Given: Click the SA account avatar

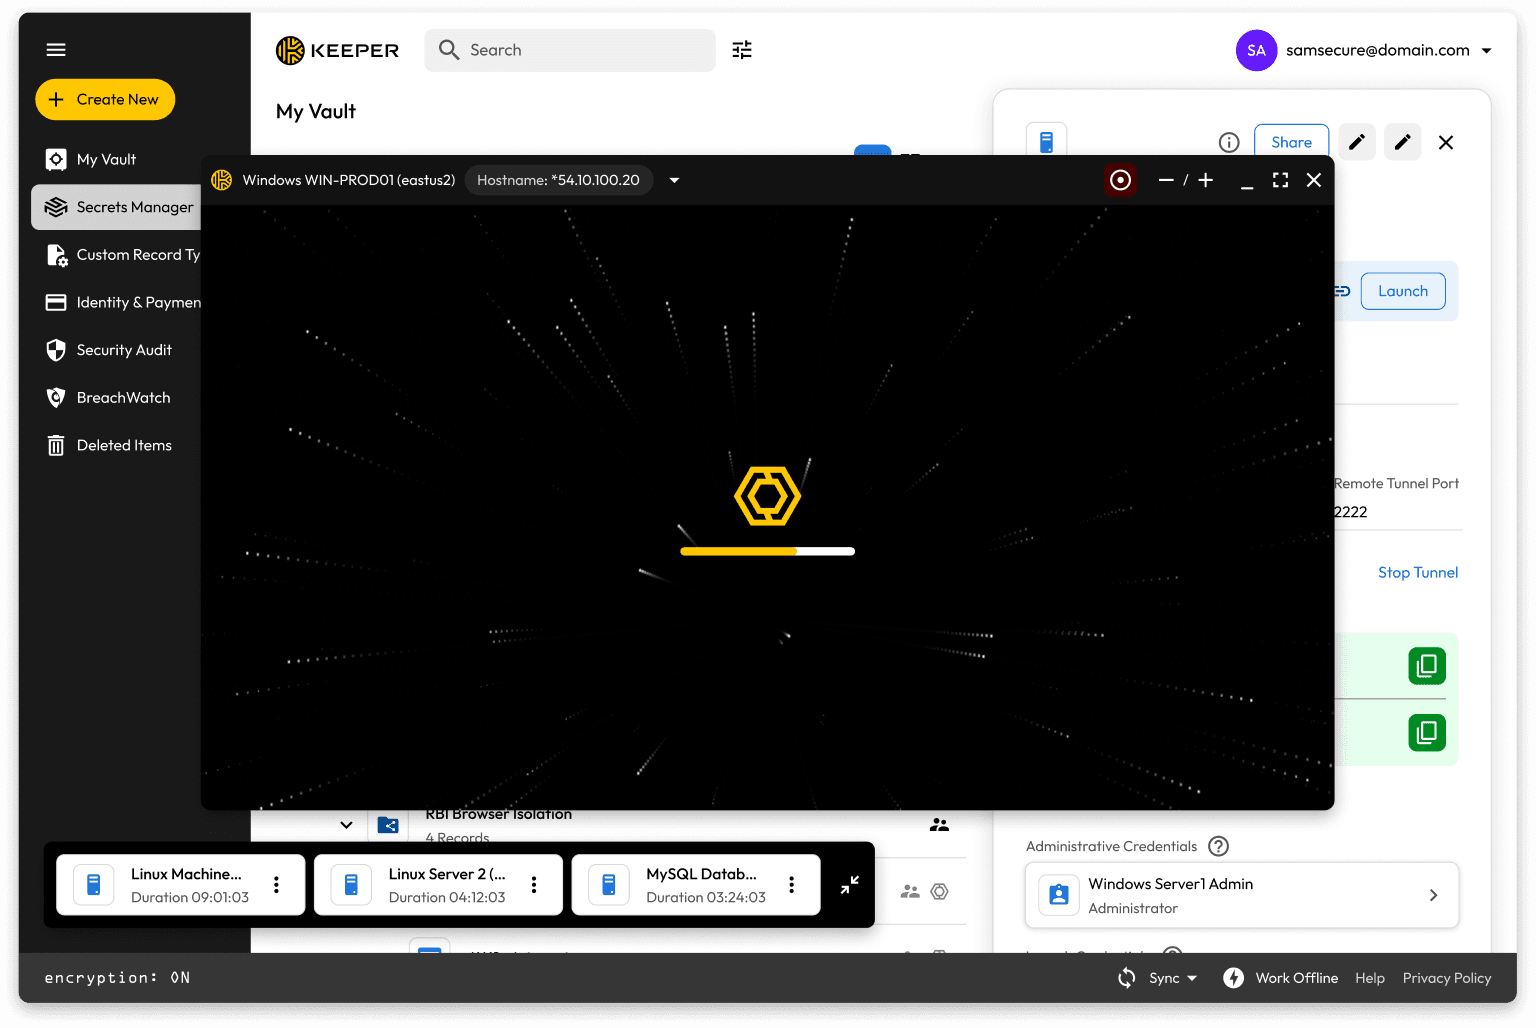Looking at the screenshot, I should pyautogui.click(x=1256, y=50).
